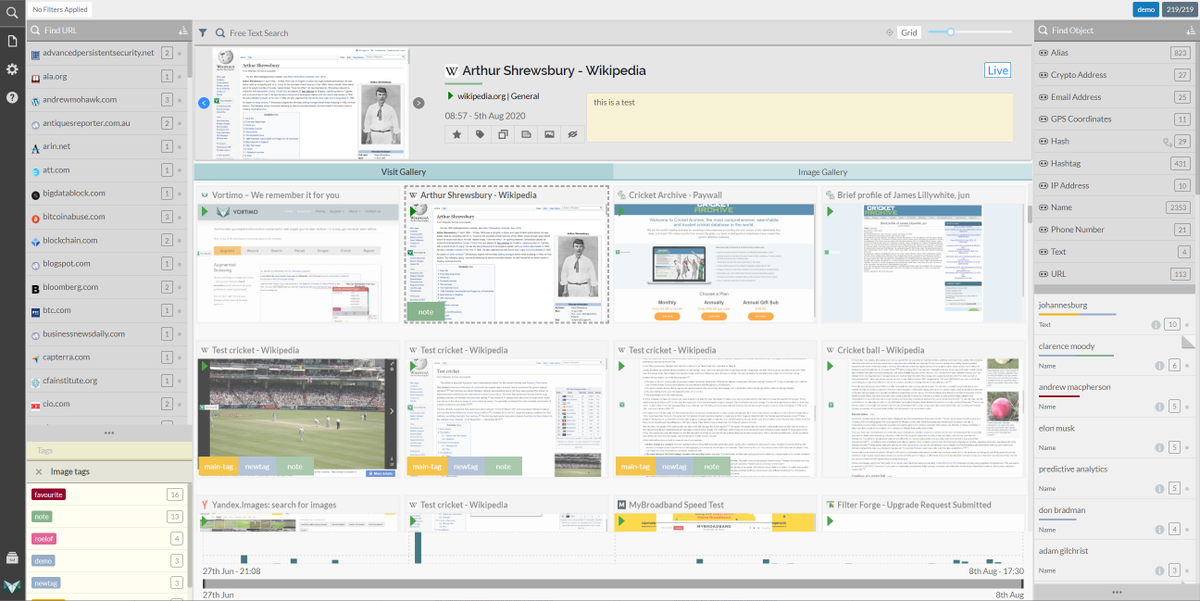Image resolution: width=1200 pixels, height=601 pixels.
Task: Open the documents icon in the left sidebar
Action: click(x=12, y=41)
